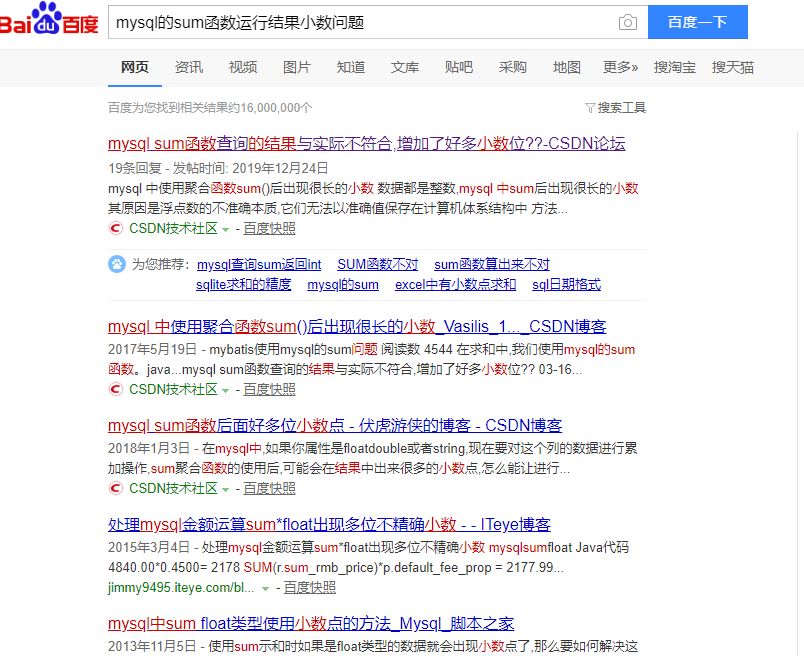Open 伏虎游侠的博客 result title
804x656 pixels.
coord(335,425)
